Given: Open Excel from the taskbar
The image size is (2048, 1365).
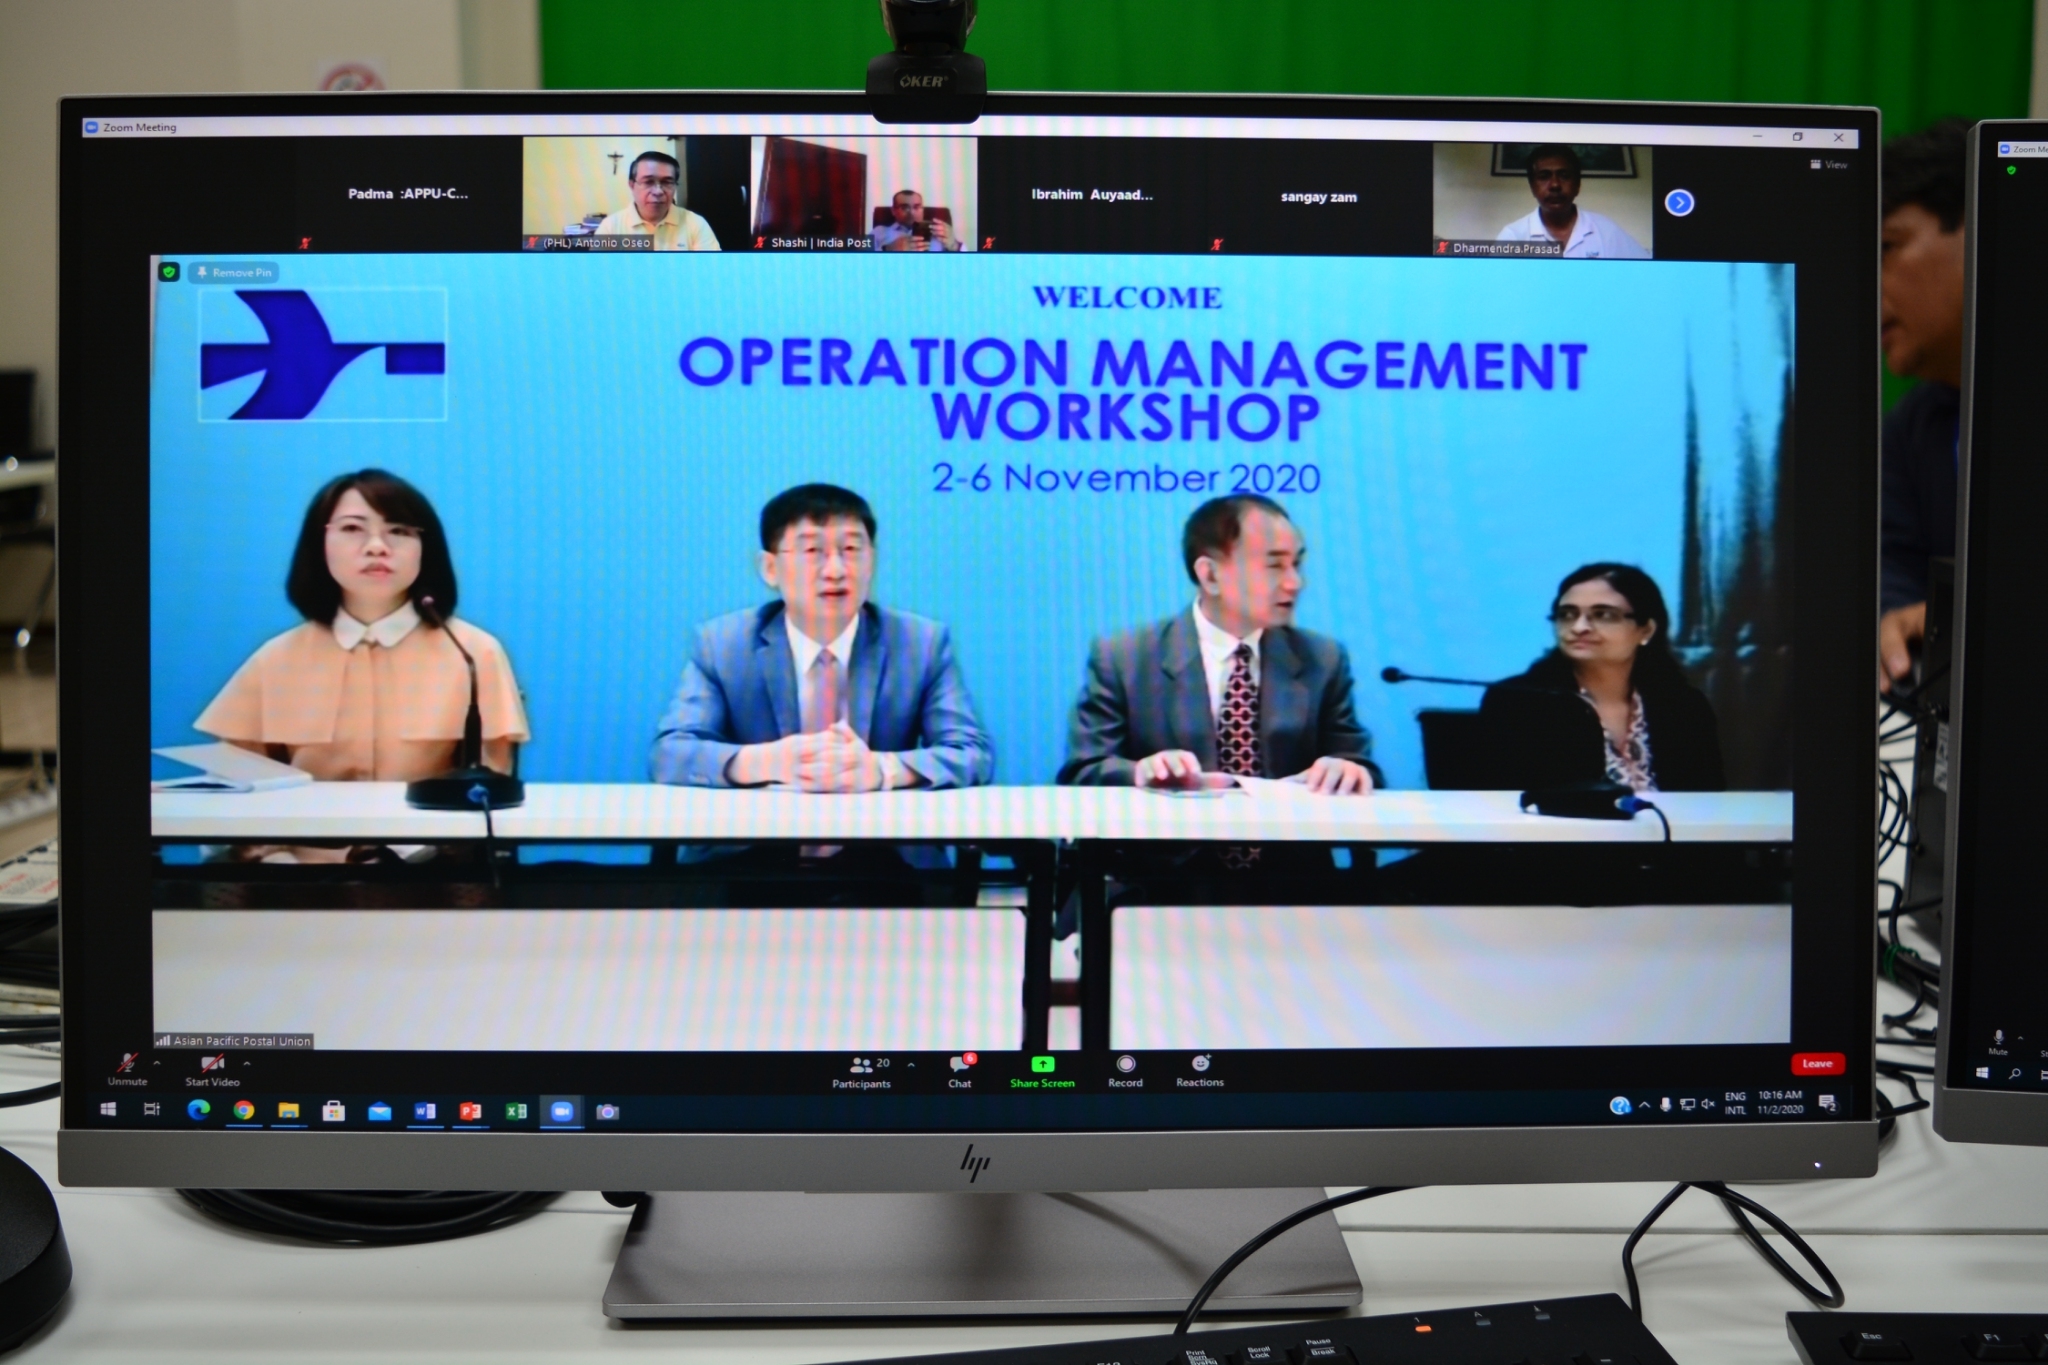Looking at the screenshot, I should point(516,1111).
